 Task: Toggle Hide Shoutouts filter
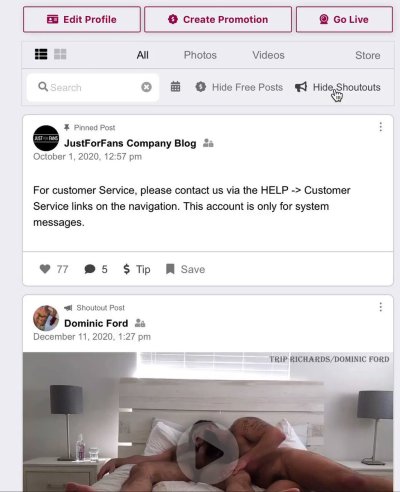(x=338, y=87)
